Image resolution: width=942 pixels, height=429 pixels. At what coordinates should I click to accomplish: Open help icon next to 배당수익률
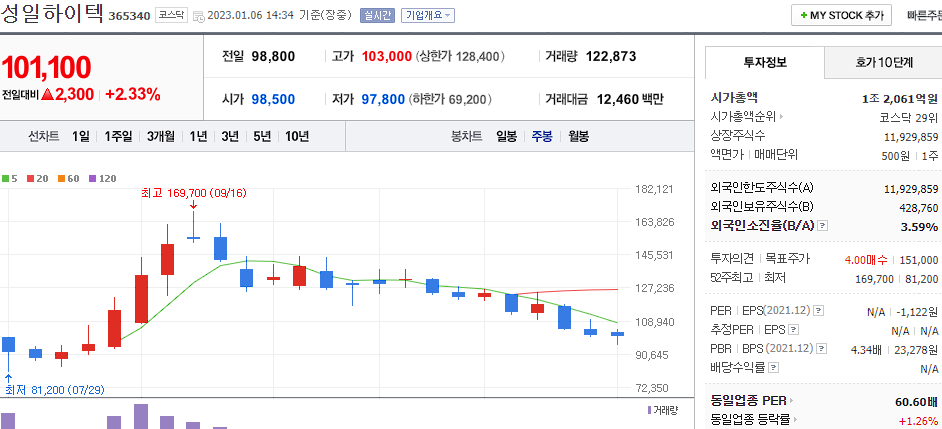pyautogui.click(x=774, y=367)
